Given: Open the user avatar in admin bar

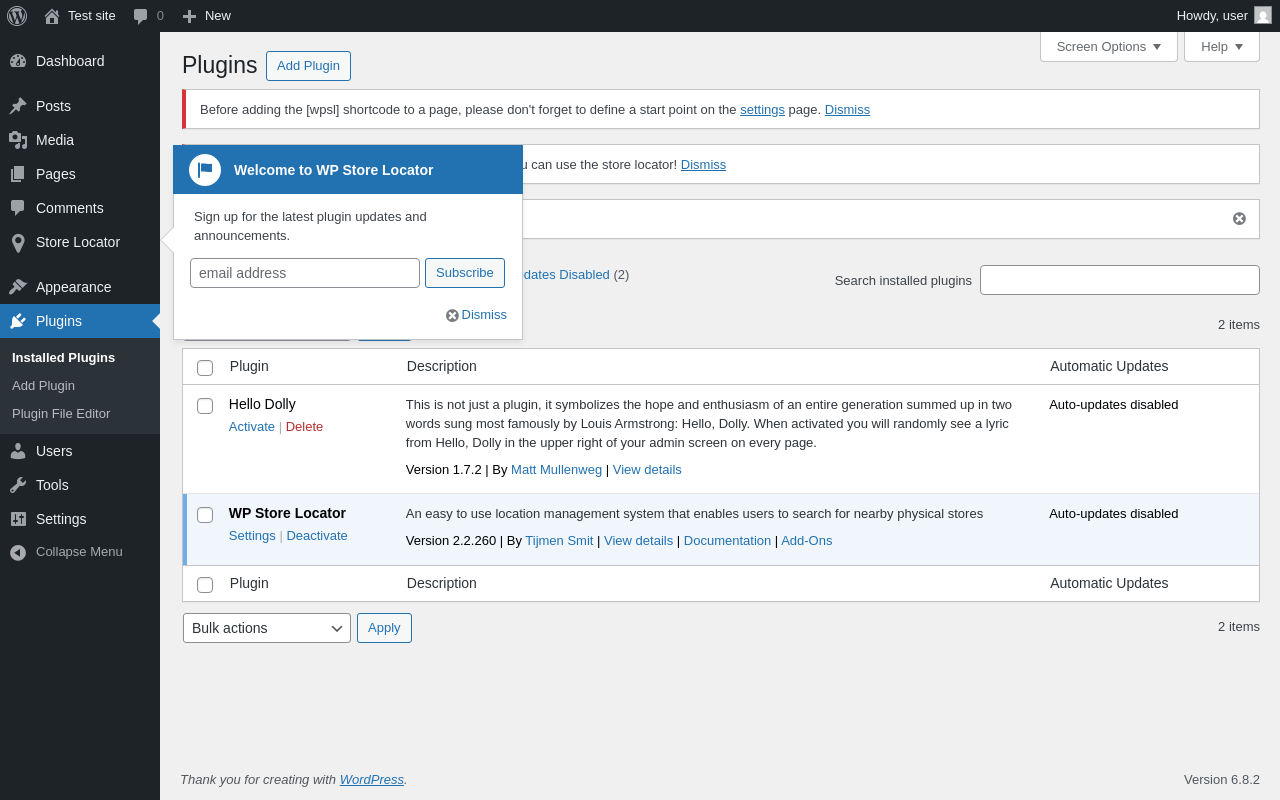Looking at the screenshot, I should (x=1263, y=15).
